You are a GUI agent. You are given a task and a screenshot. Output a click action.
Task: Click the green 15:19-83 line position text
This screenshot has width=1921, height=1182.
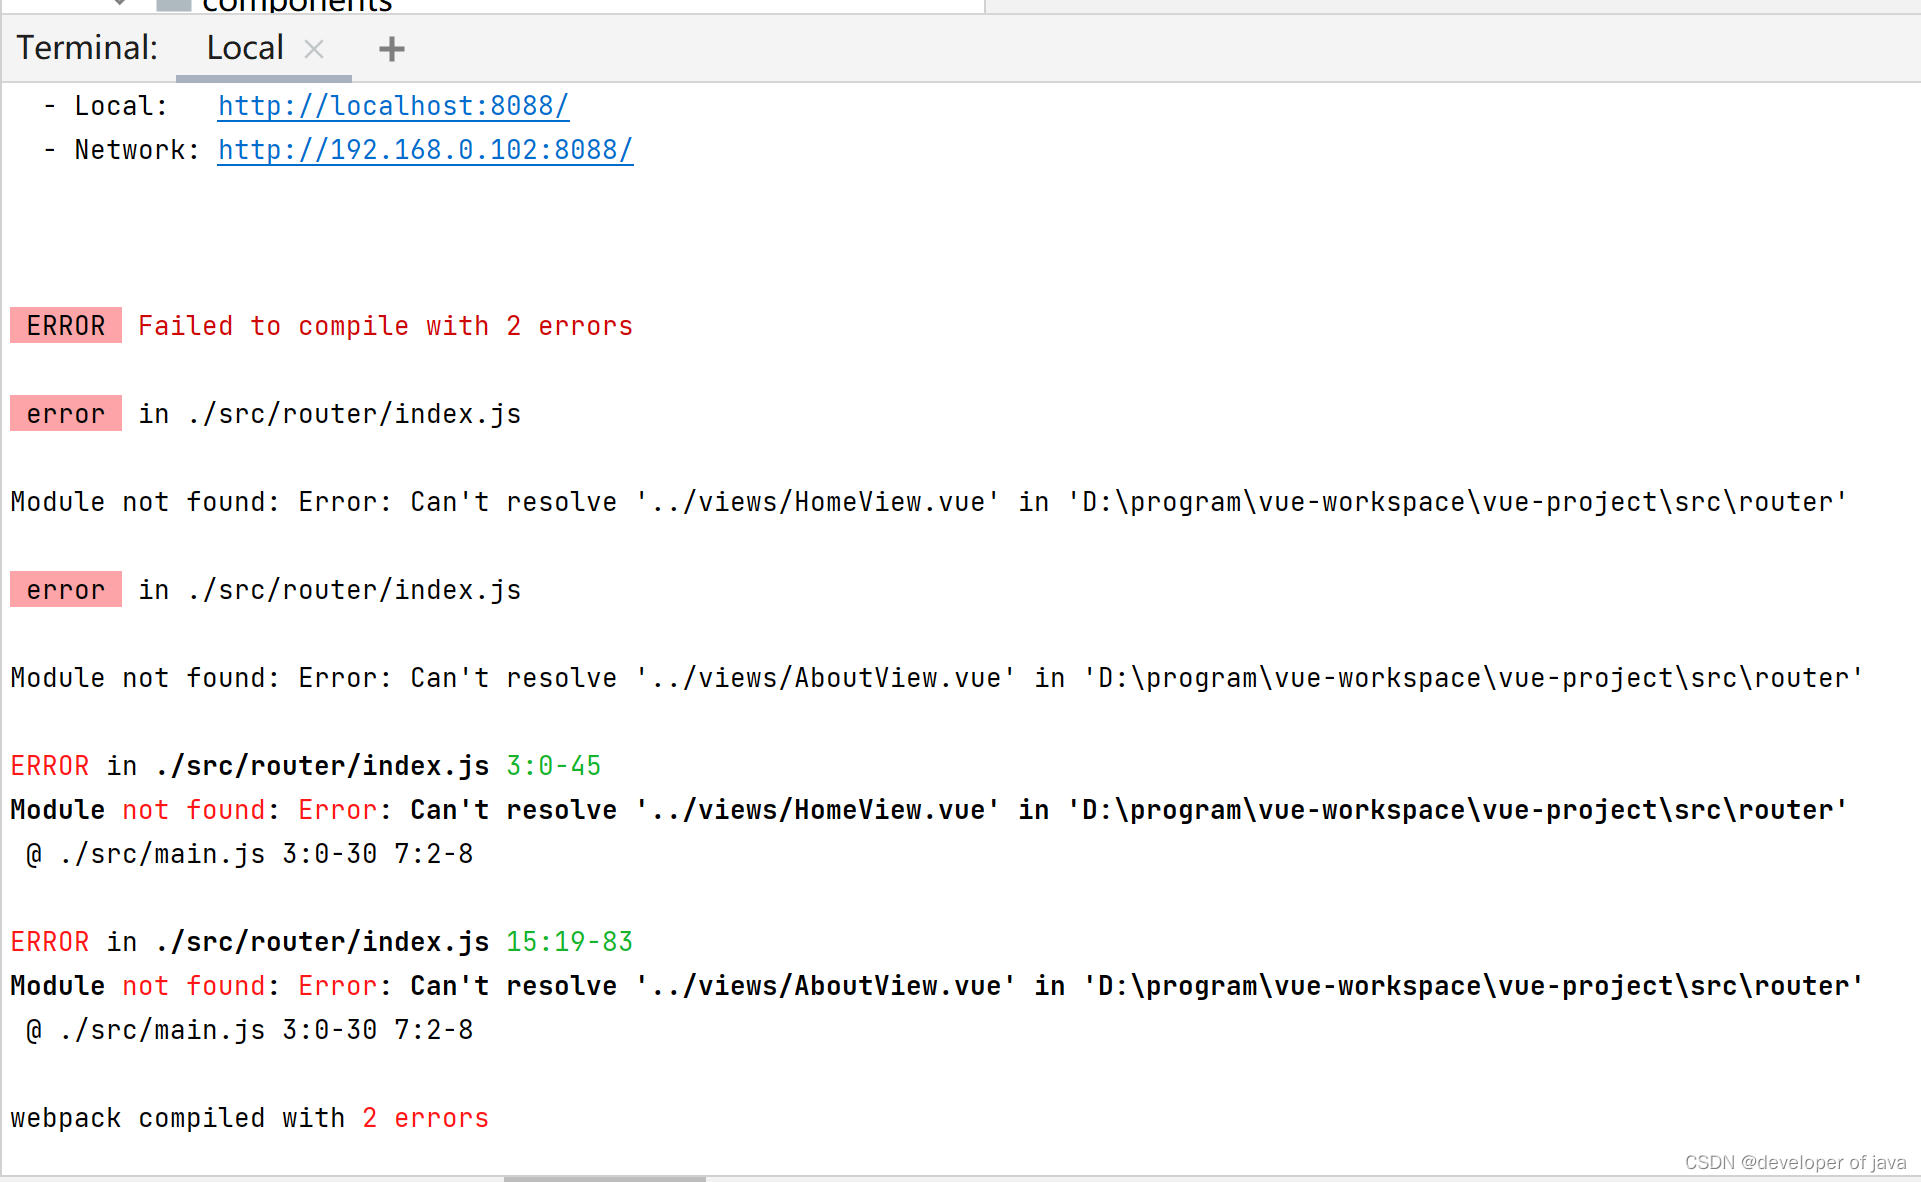click(569, 942)
